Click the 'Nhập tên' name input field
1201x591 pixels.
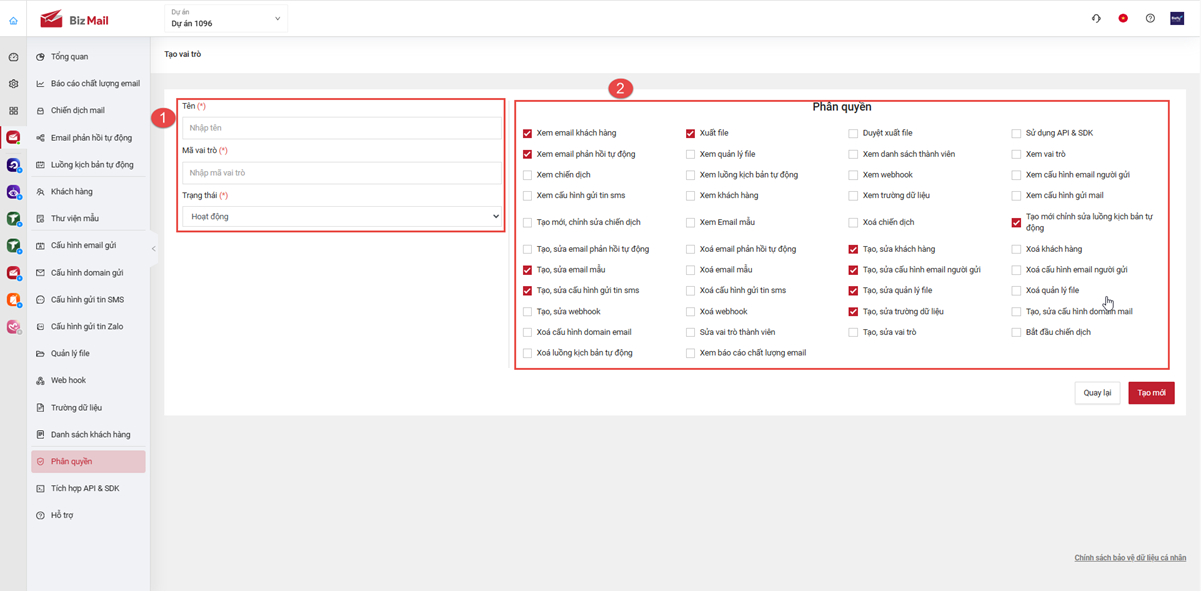[341, 128]
